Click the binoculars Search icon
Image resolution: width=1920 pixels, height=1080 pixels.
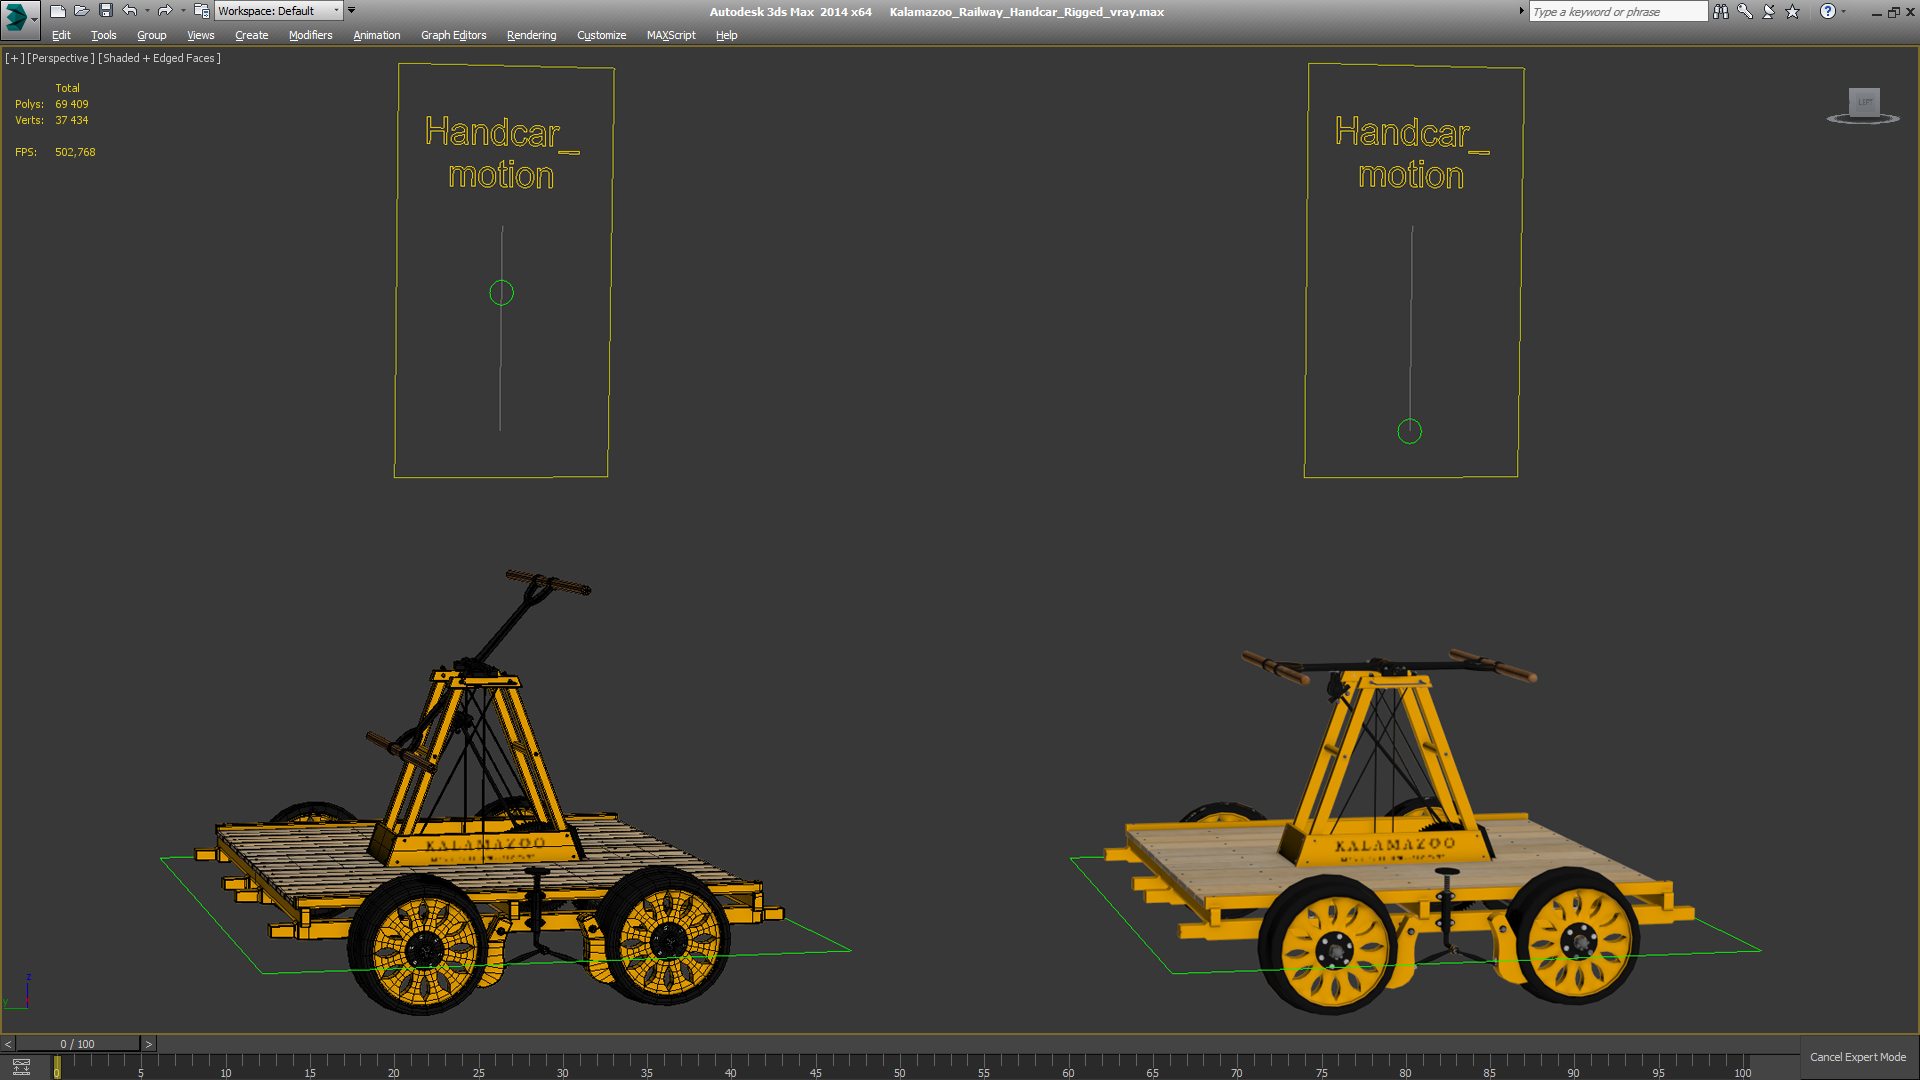click(1721, 11)
